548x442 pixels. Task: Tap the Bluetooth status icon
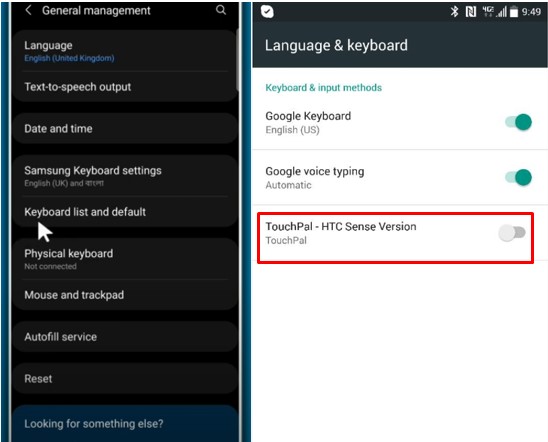tap(454, 12)
